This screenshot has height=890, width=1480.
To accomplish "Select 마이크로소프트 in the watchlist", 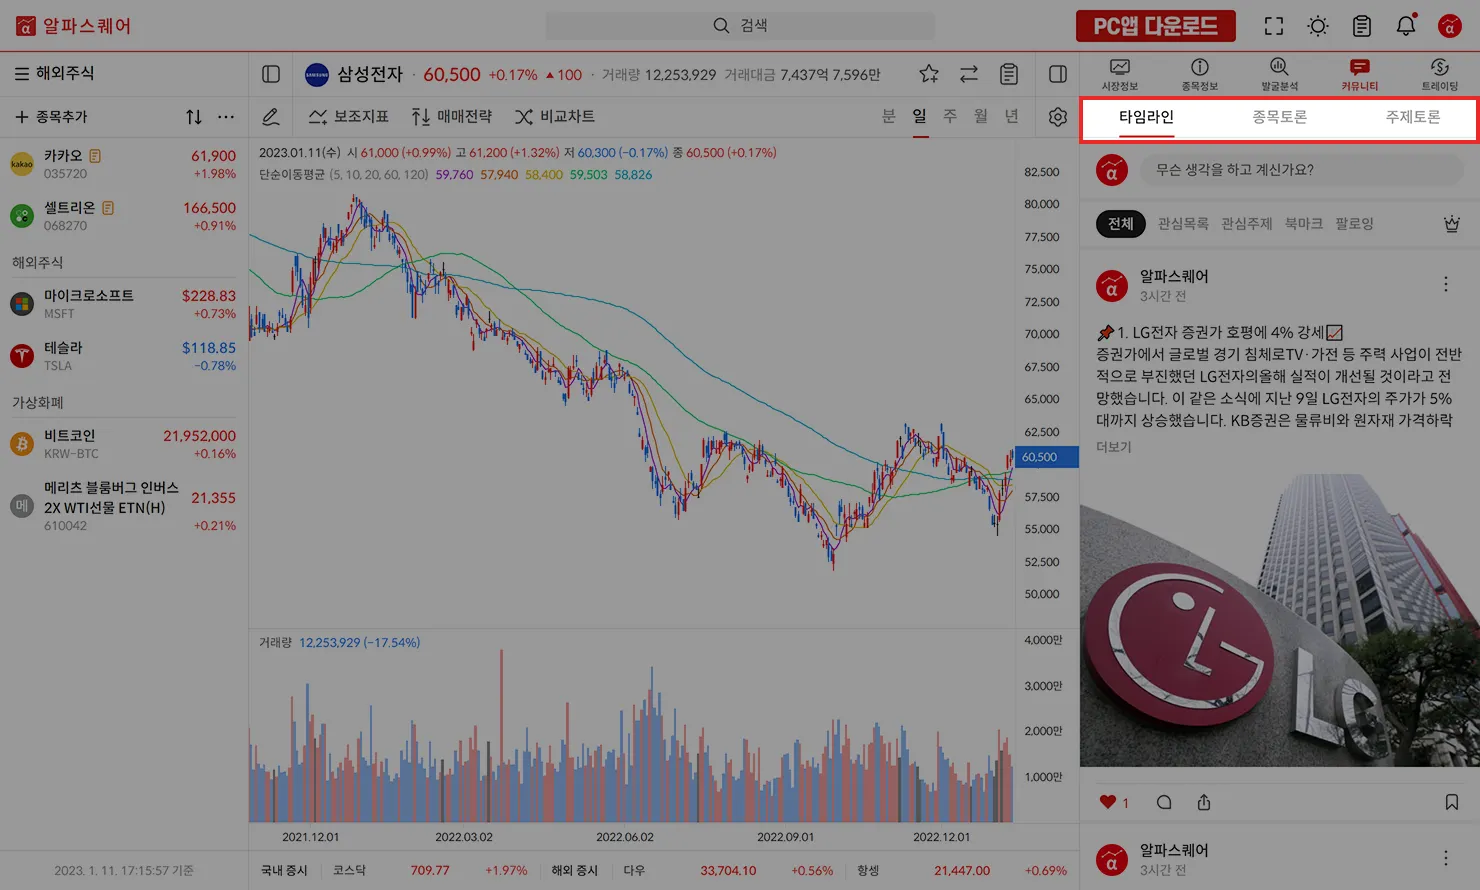I will click(x=124, y=304).
